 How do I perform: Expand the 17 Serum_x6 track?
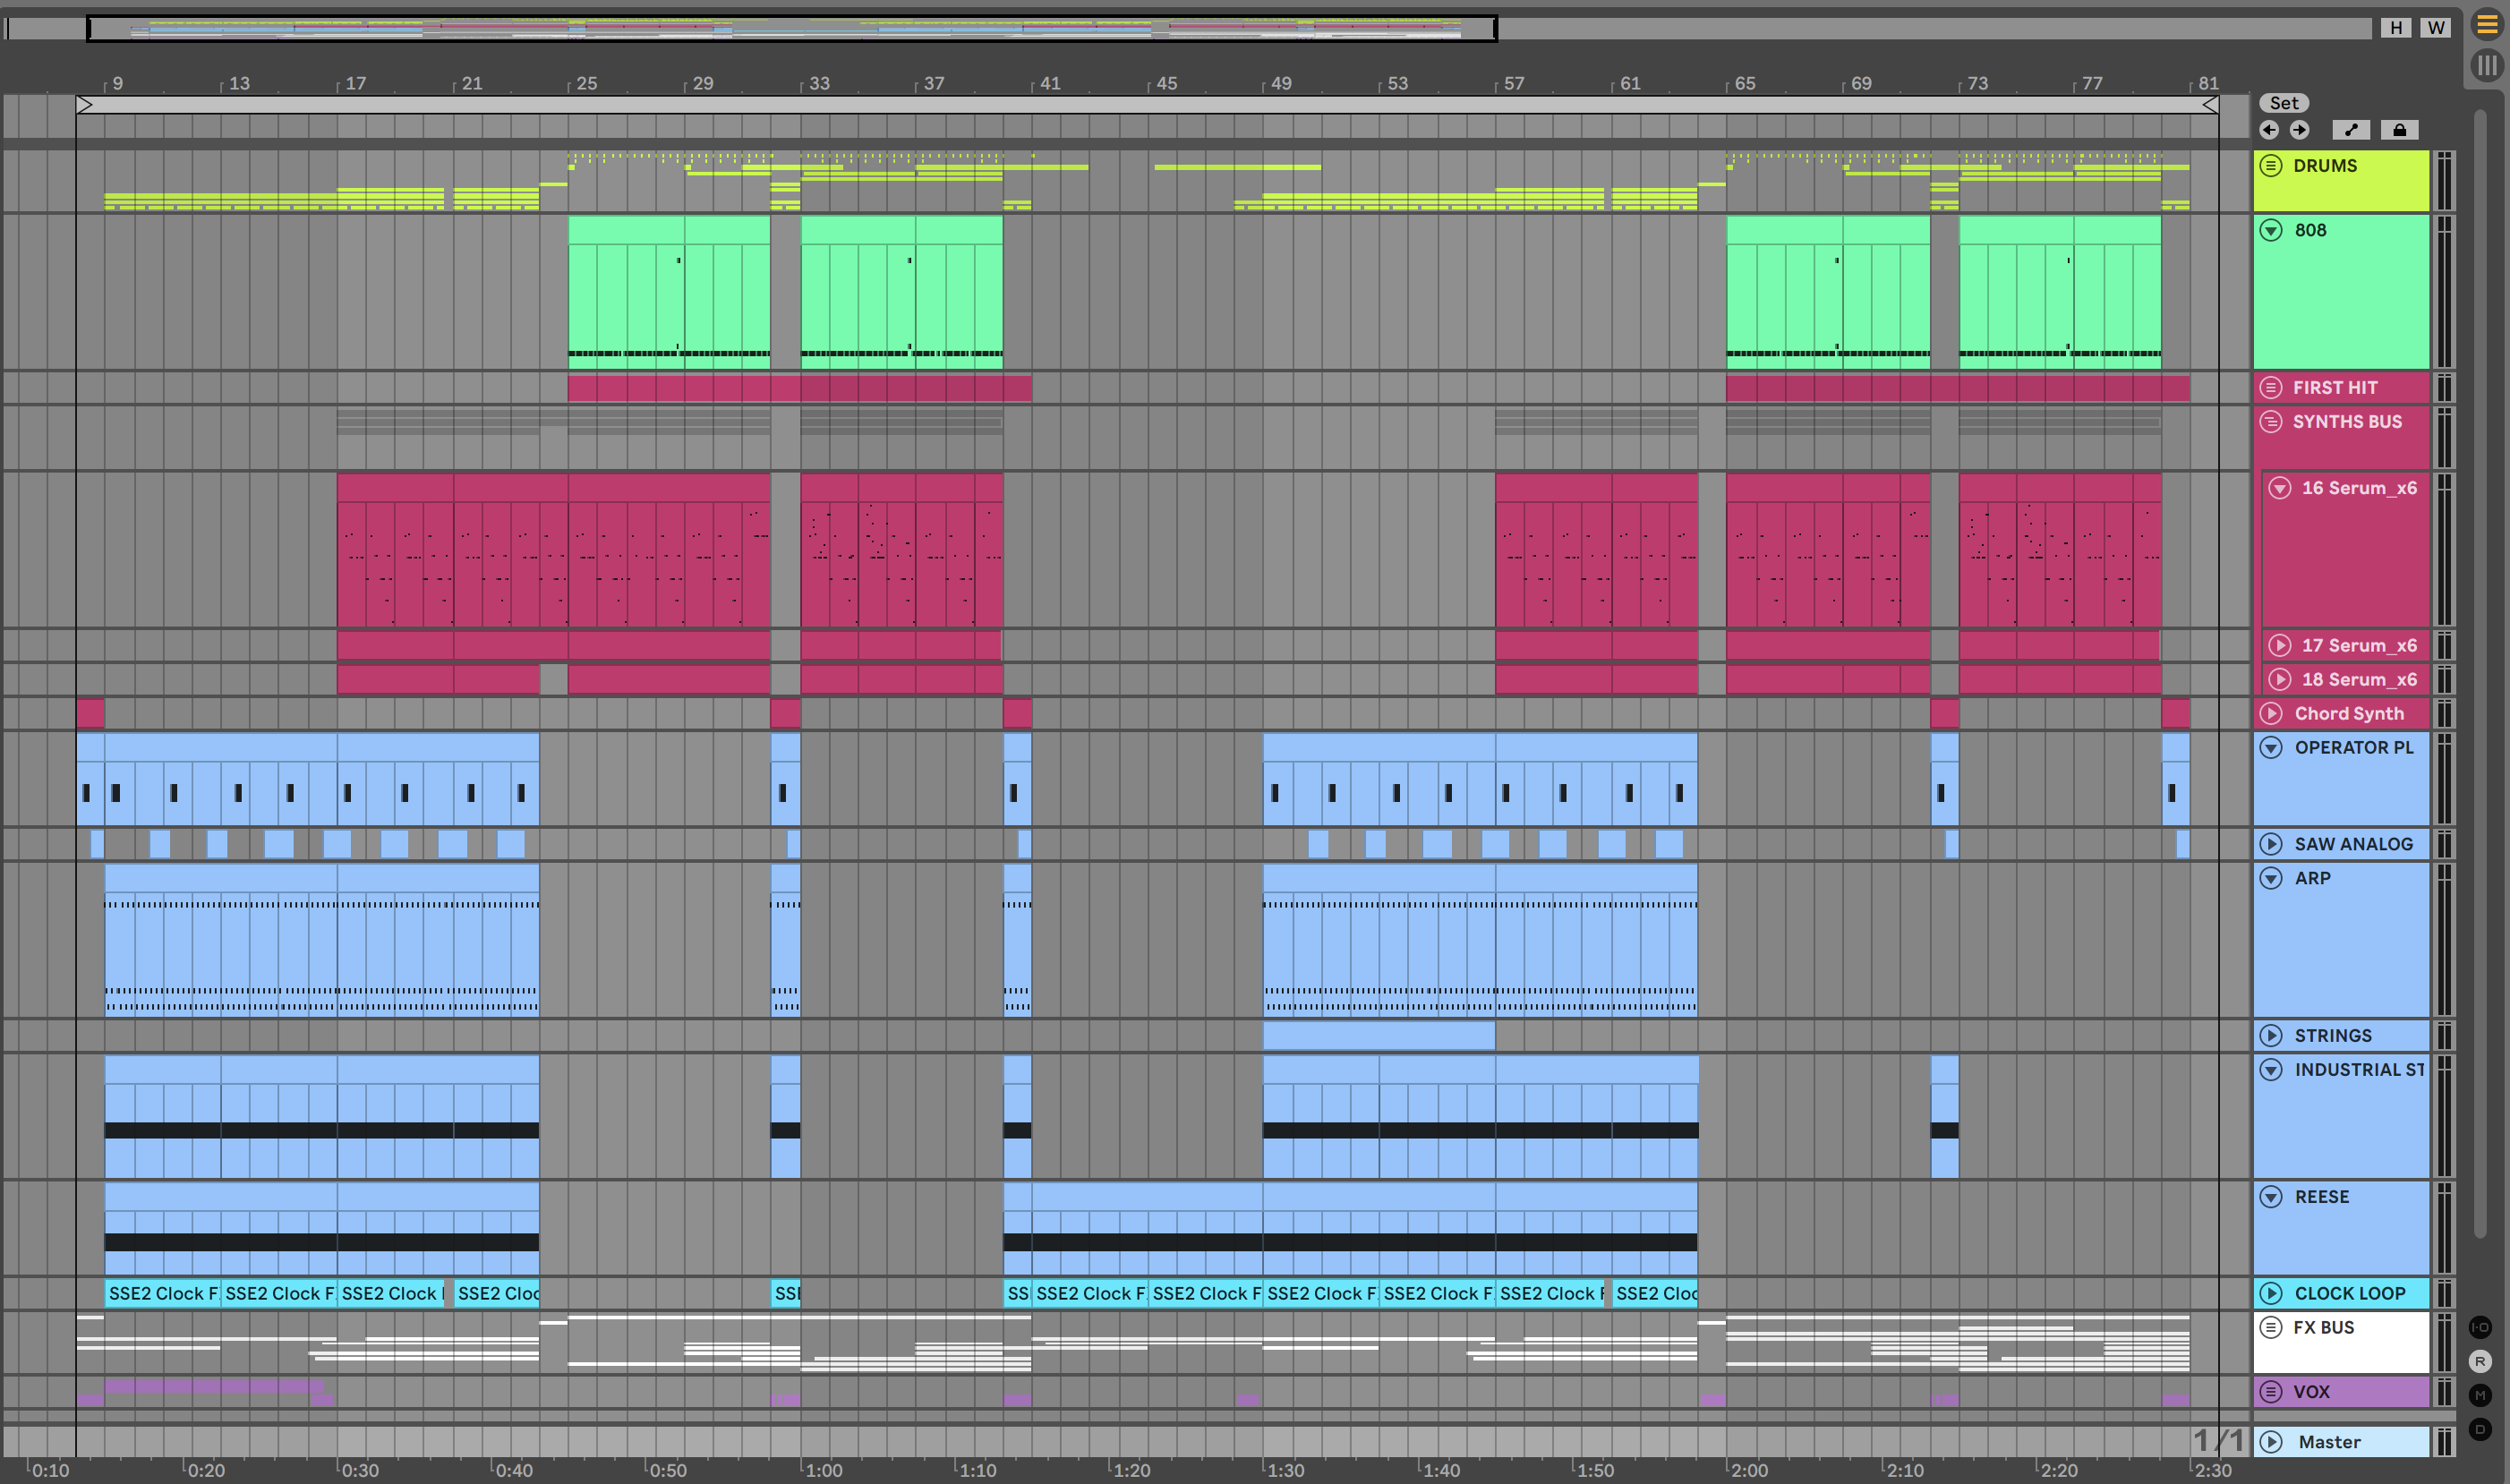point(2280,645)
